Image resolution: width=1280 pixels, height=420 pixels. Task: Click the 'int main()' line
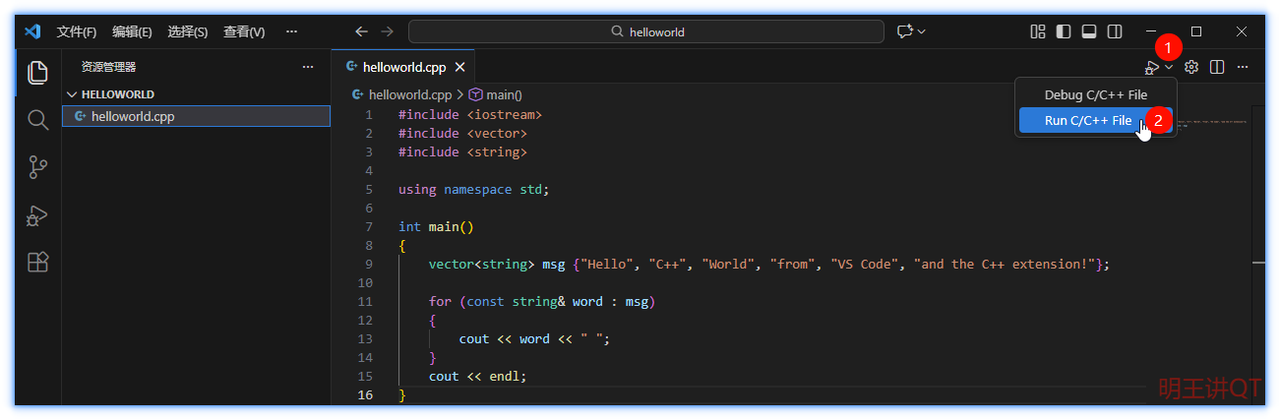point(436,227)
